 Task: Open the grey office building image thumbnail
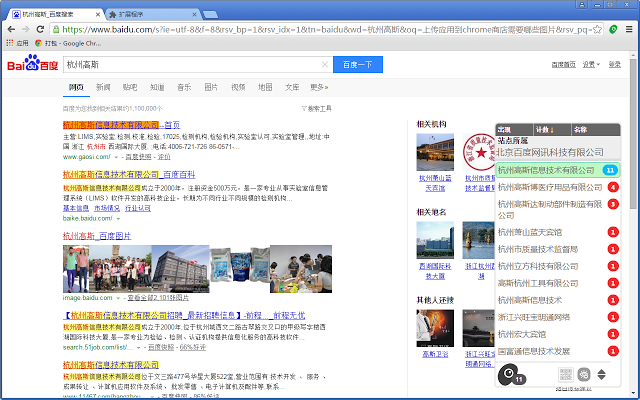pos(180,269)
